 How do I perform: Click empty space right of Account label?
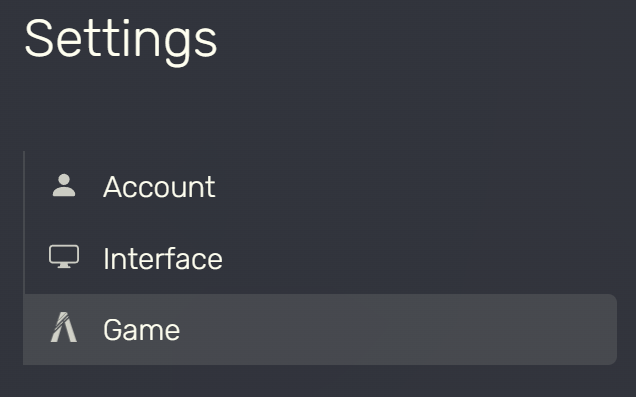[x=416, y=187]
